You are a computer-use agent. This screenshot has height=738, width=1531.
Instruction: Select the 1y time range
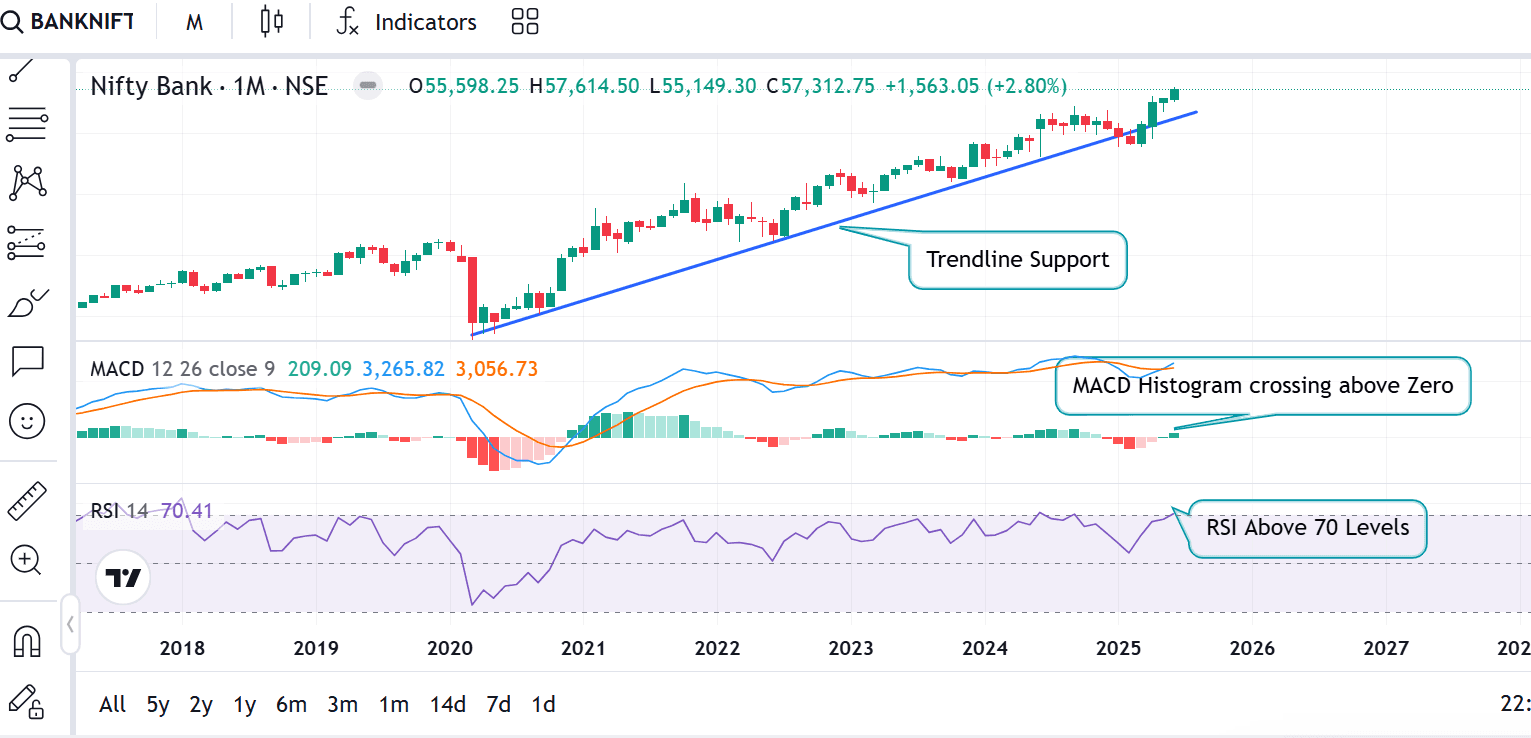click(245, 704)
